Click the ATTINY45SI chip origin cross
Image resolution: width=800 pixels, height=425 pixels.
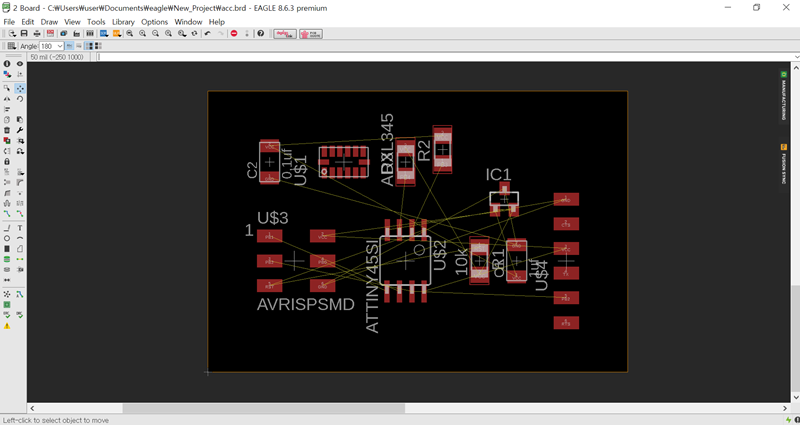tap(406, 261)
